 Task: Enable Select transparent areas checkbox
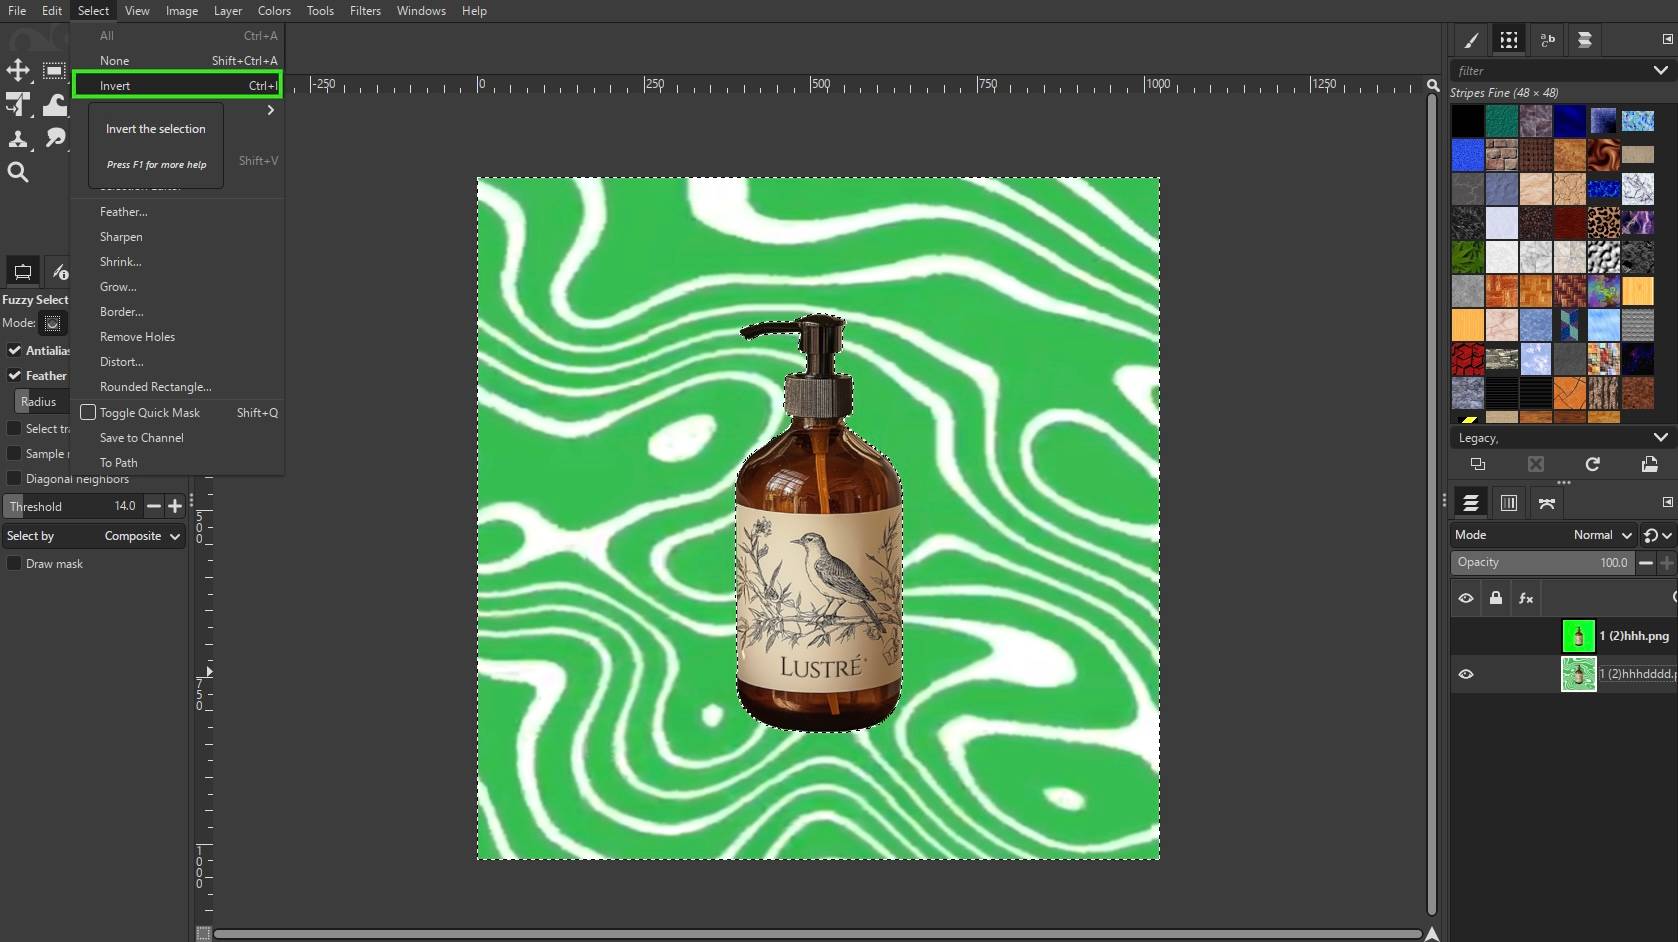[15, 428]
